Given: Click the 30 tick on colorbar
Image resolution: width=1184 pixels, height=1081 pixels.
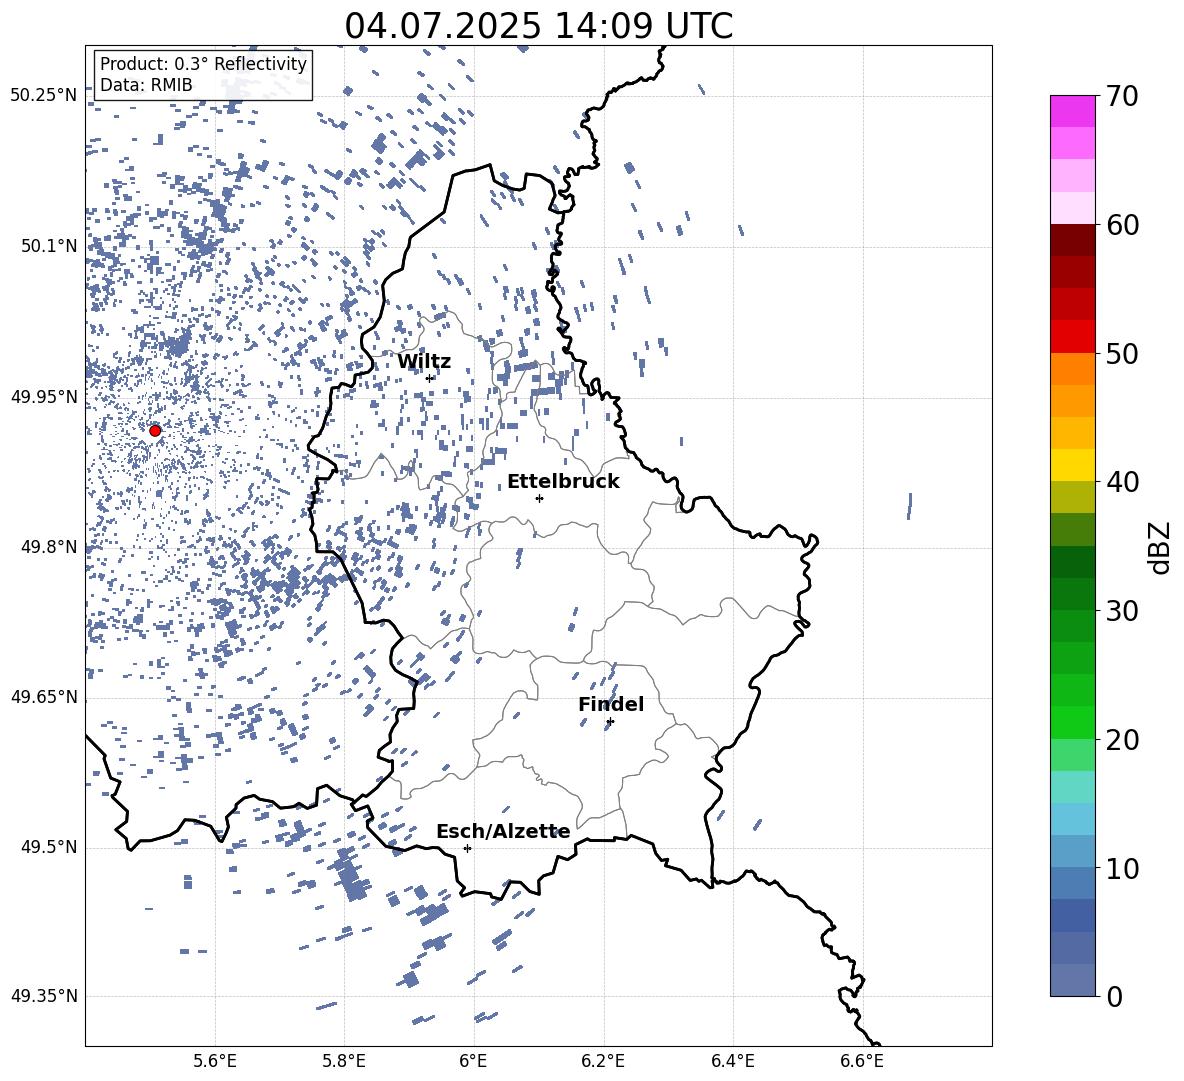Looking at the screenshot, I should [x=1122, y=610].
